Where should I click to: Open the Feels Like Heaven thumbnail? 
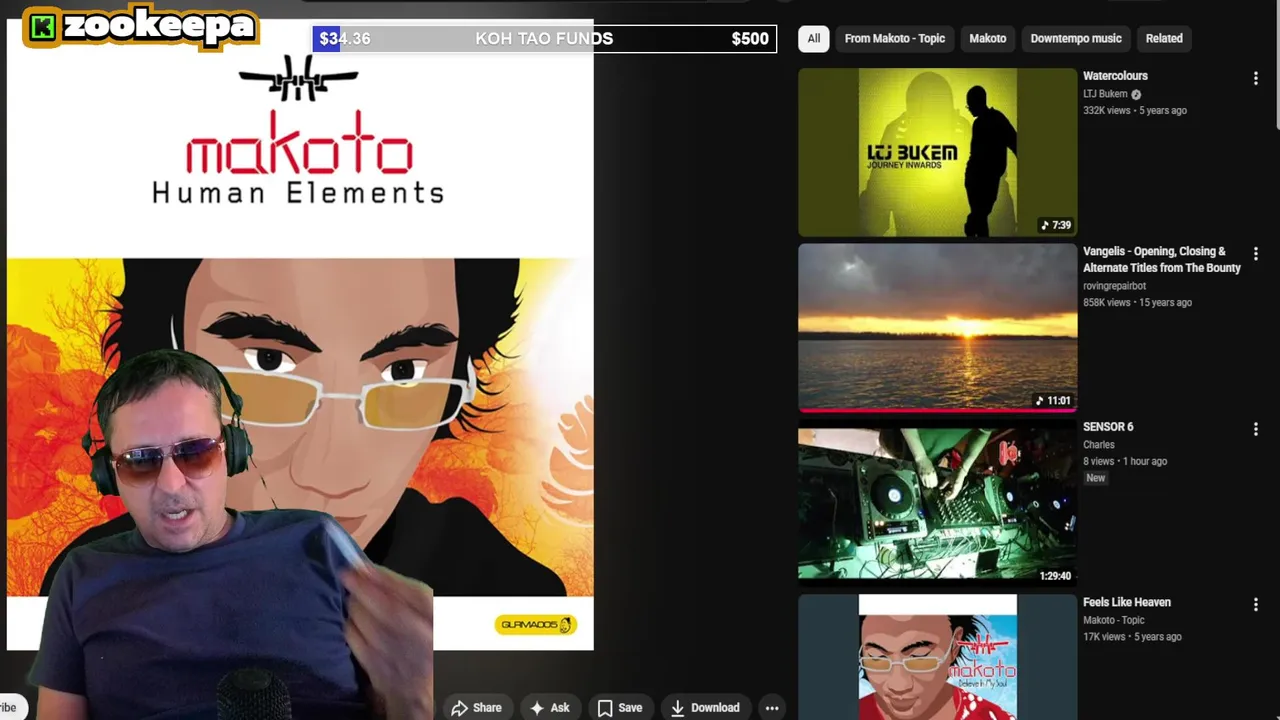click(937, 657)
